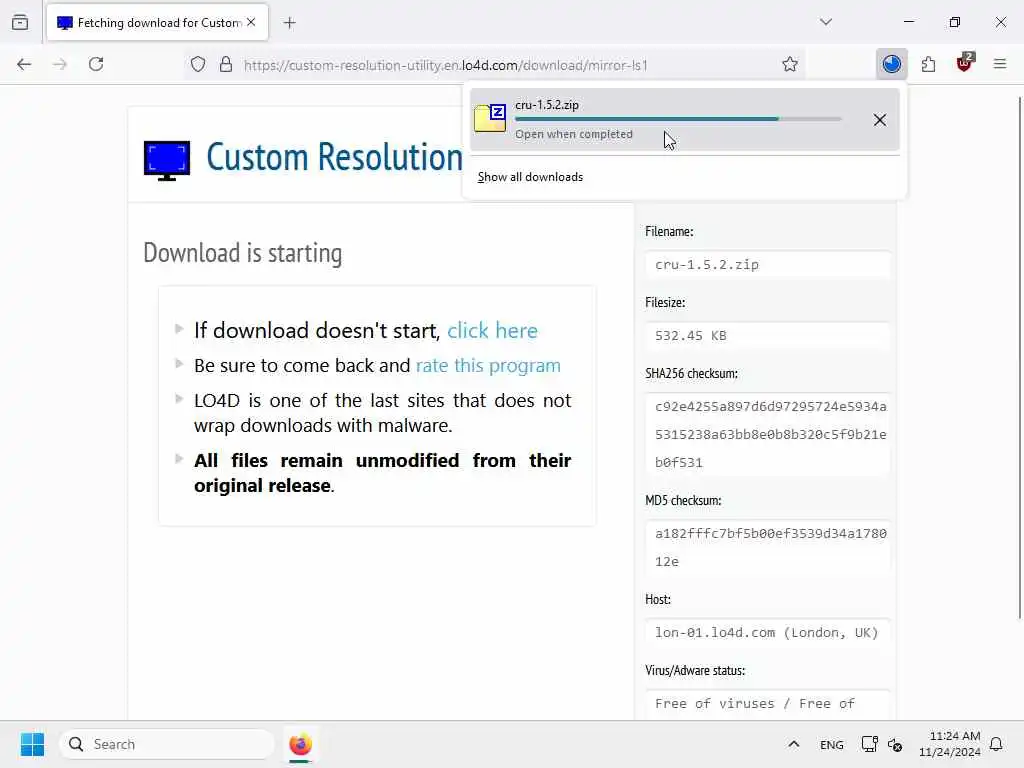Open a new tab with plus button
Screen dimensions: 1024x768
(x=290, y=23)
